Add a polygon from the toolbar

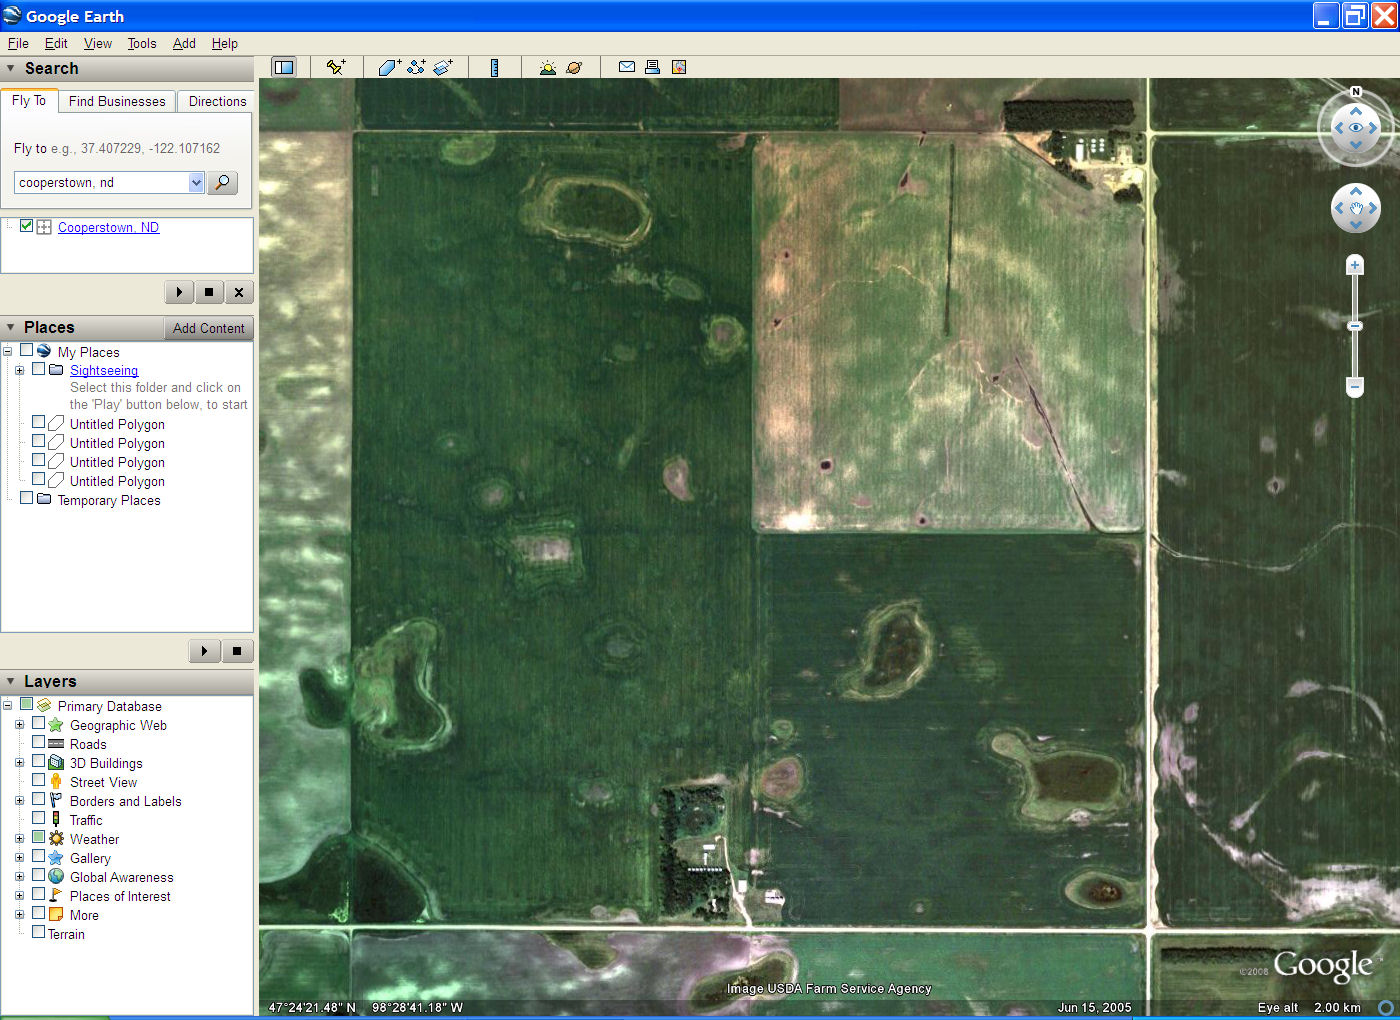click(x=389, y=67)
